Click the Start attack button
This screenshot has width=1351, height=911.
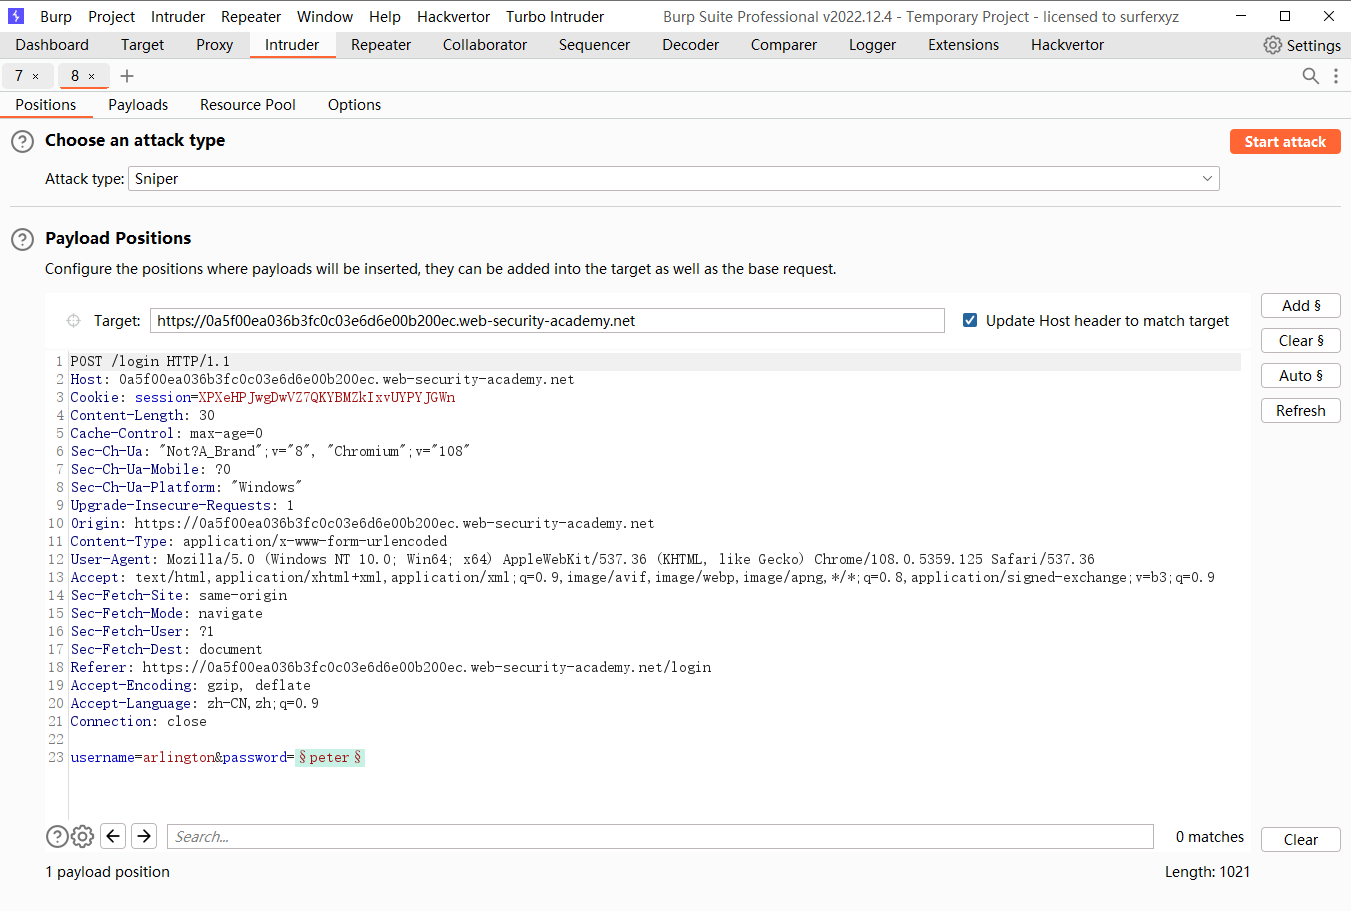coord(1284,141)
